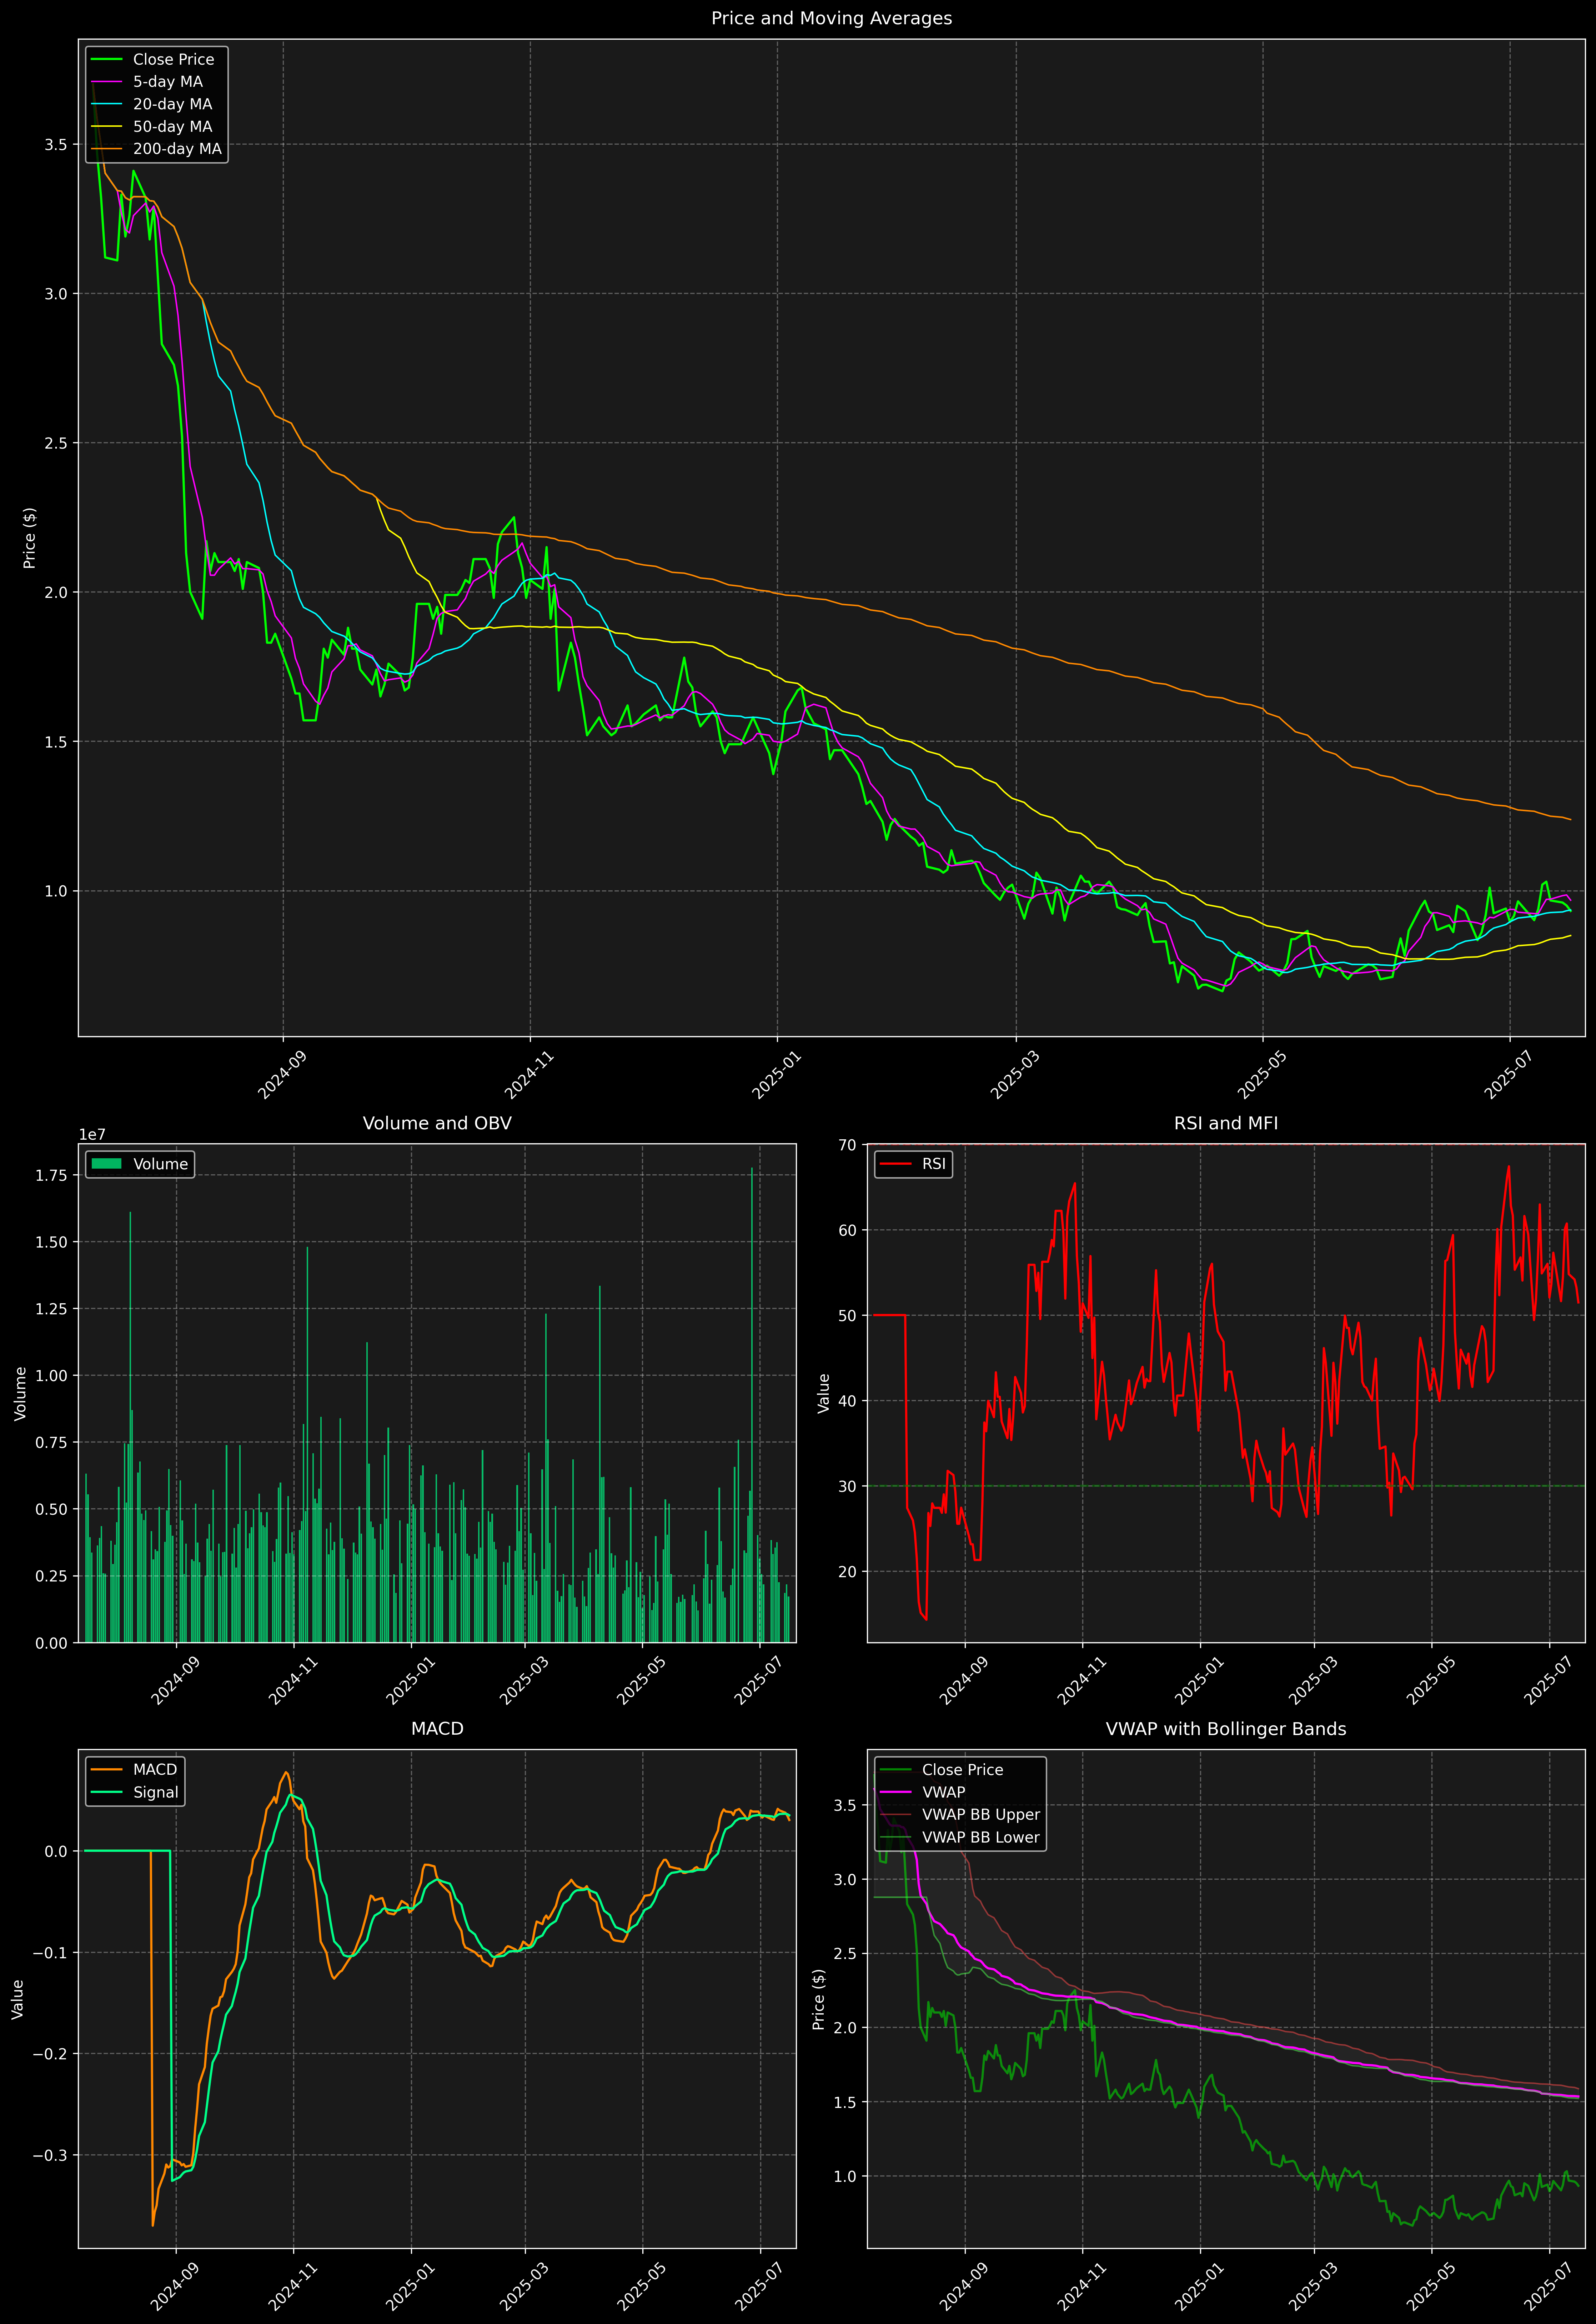Click the 1.5 y-axis tick on the top chart
This screenshot has width=1596, height=2324.
pyautogui.click(x=56, y=742)
